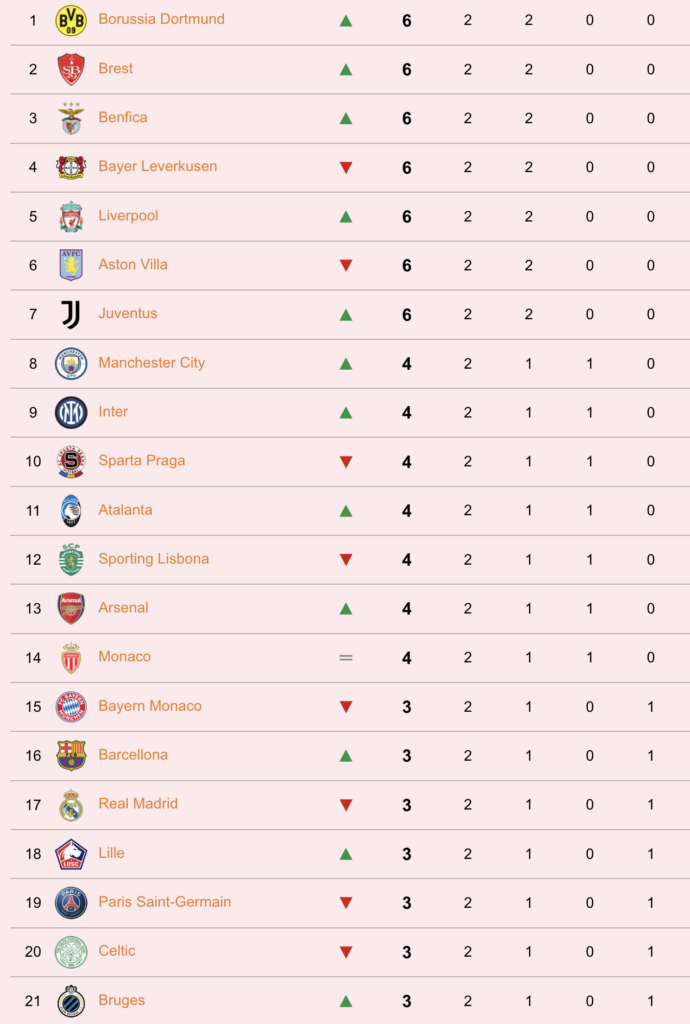
Task: Click the Barcellona crest
Action: pos(71,755)
